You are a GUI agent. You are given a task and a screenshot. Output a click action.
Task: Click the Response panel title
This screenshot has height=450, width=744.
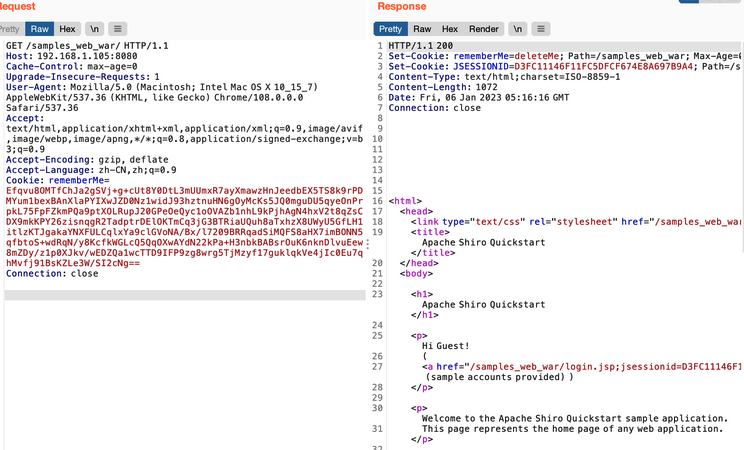click(x=402, y=6)
